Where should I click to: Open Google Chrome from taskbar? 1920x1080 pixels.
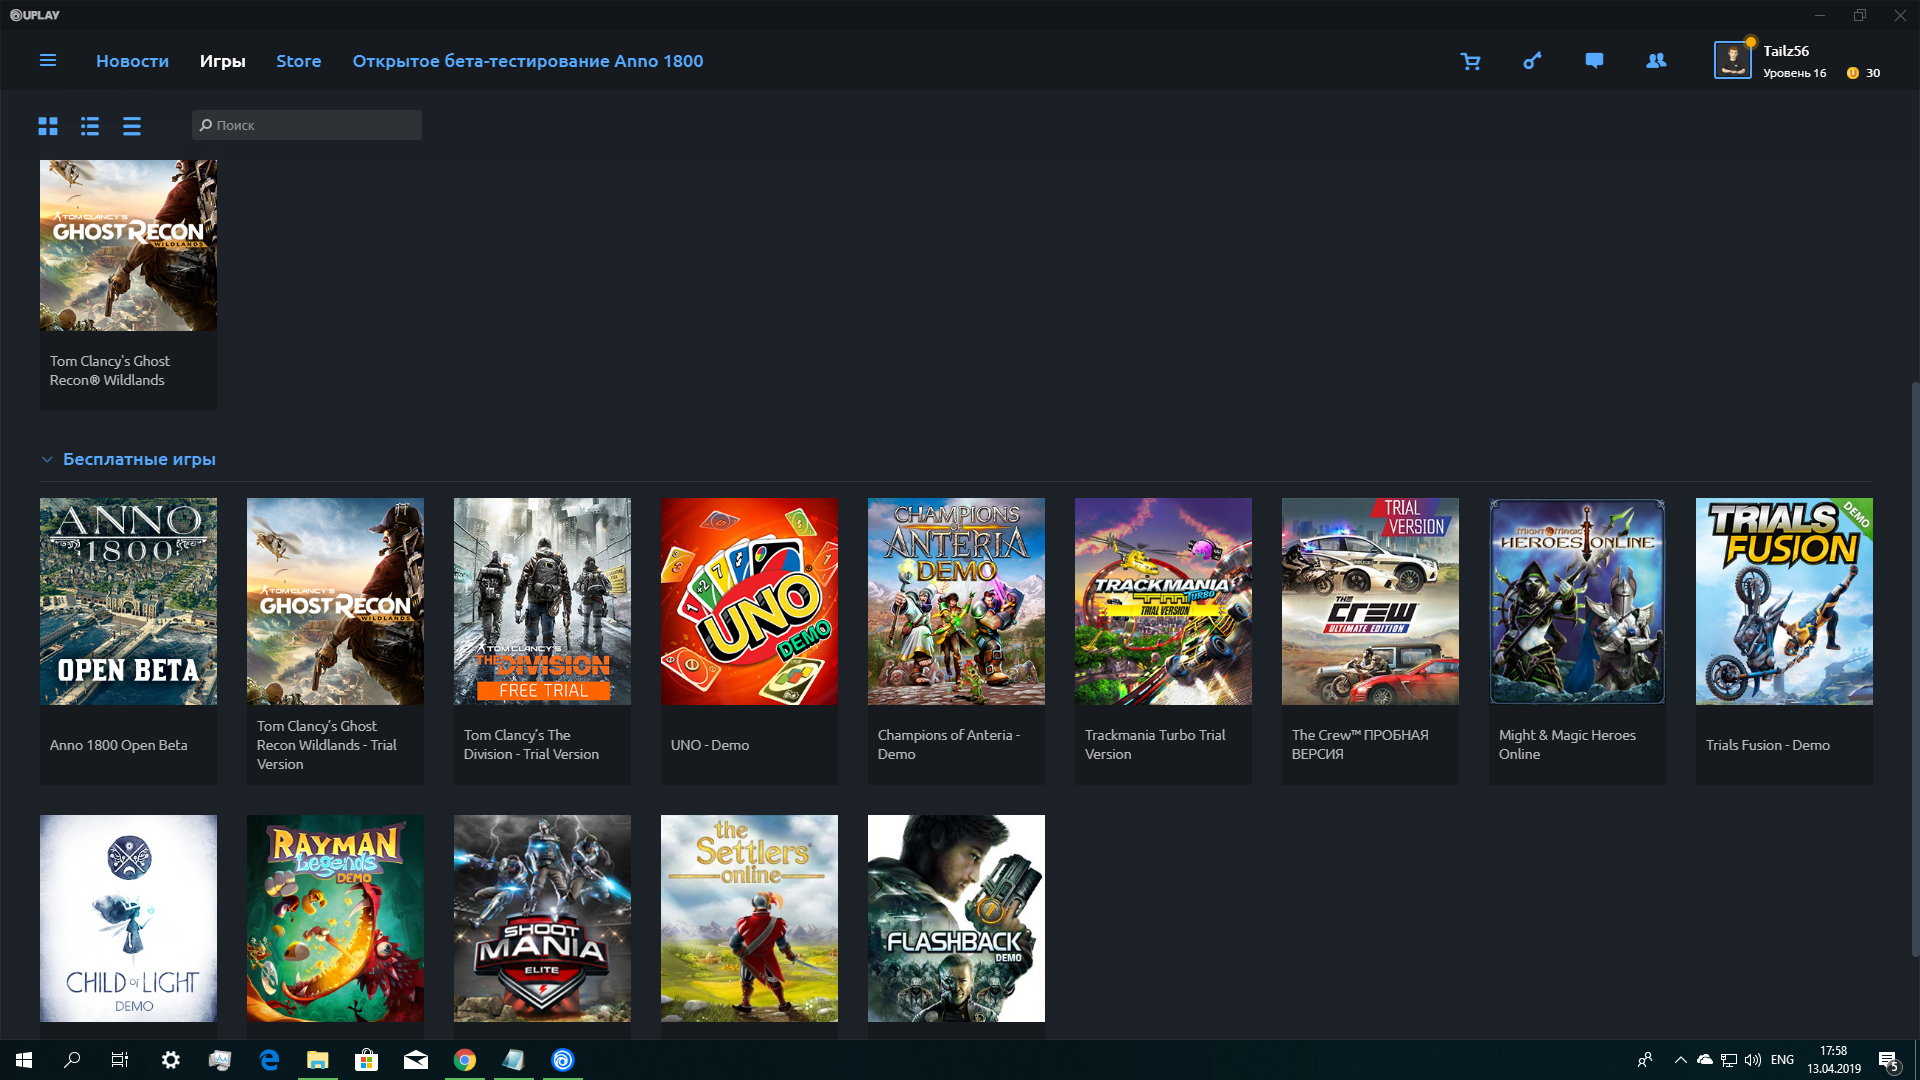[x=465, y=1060]
